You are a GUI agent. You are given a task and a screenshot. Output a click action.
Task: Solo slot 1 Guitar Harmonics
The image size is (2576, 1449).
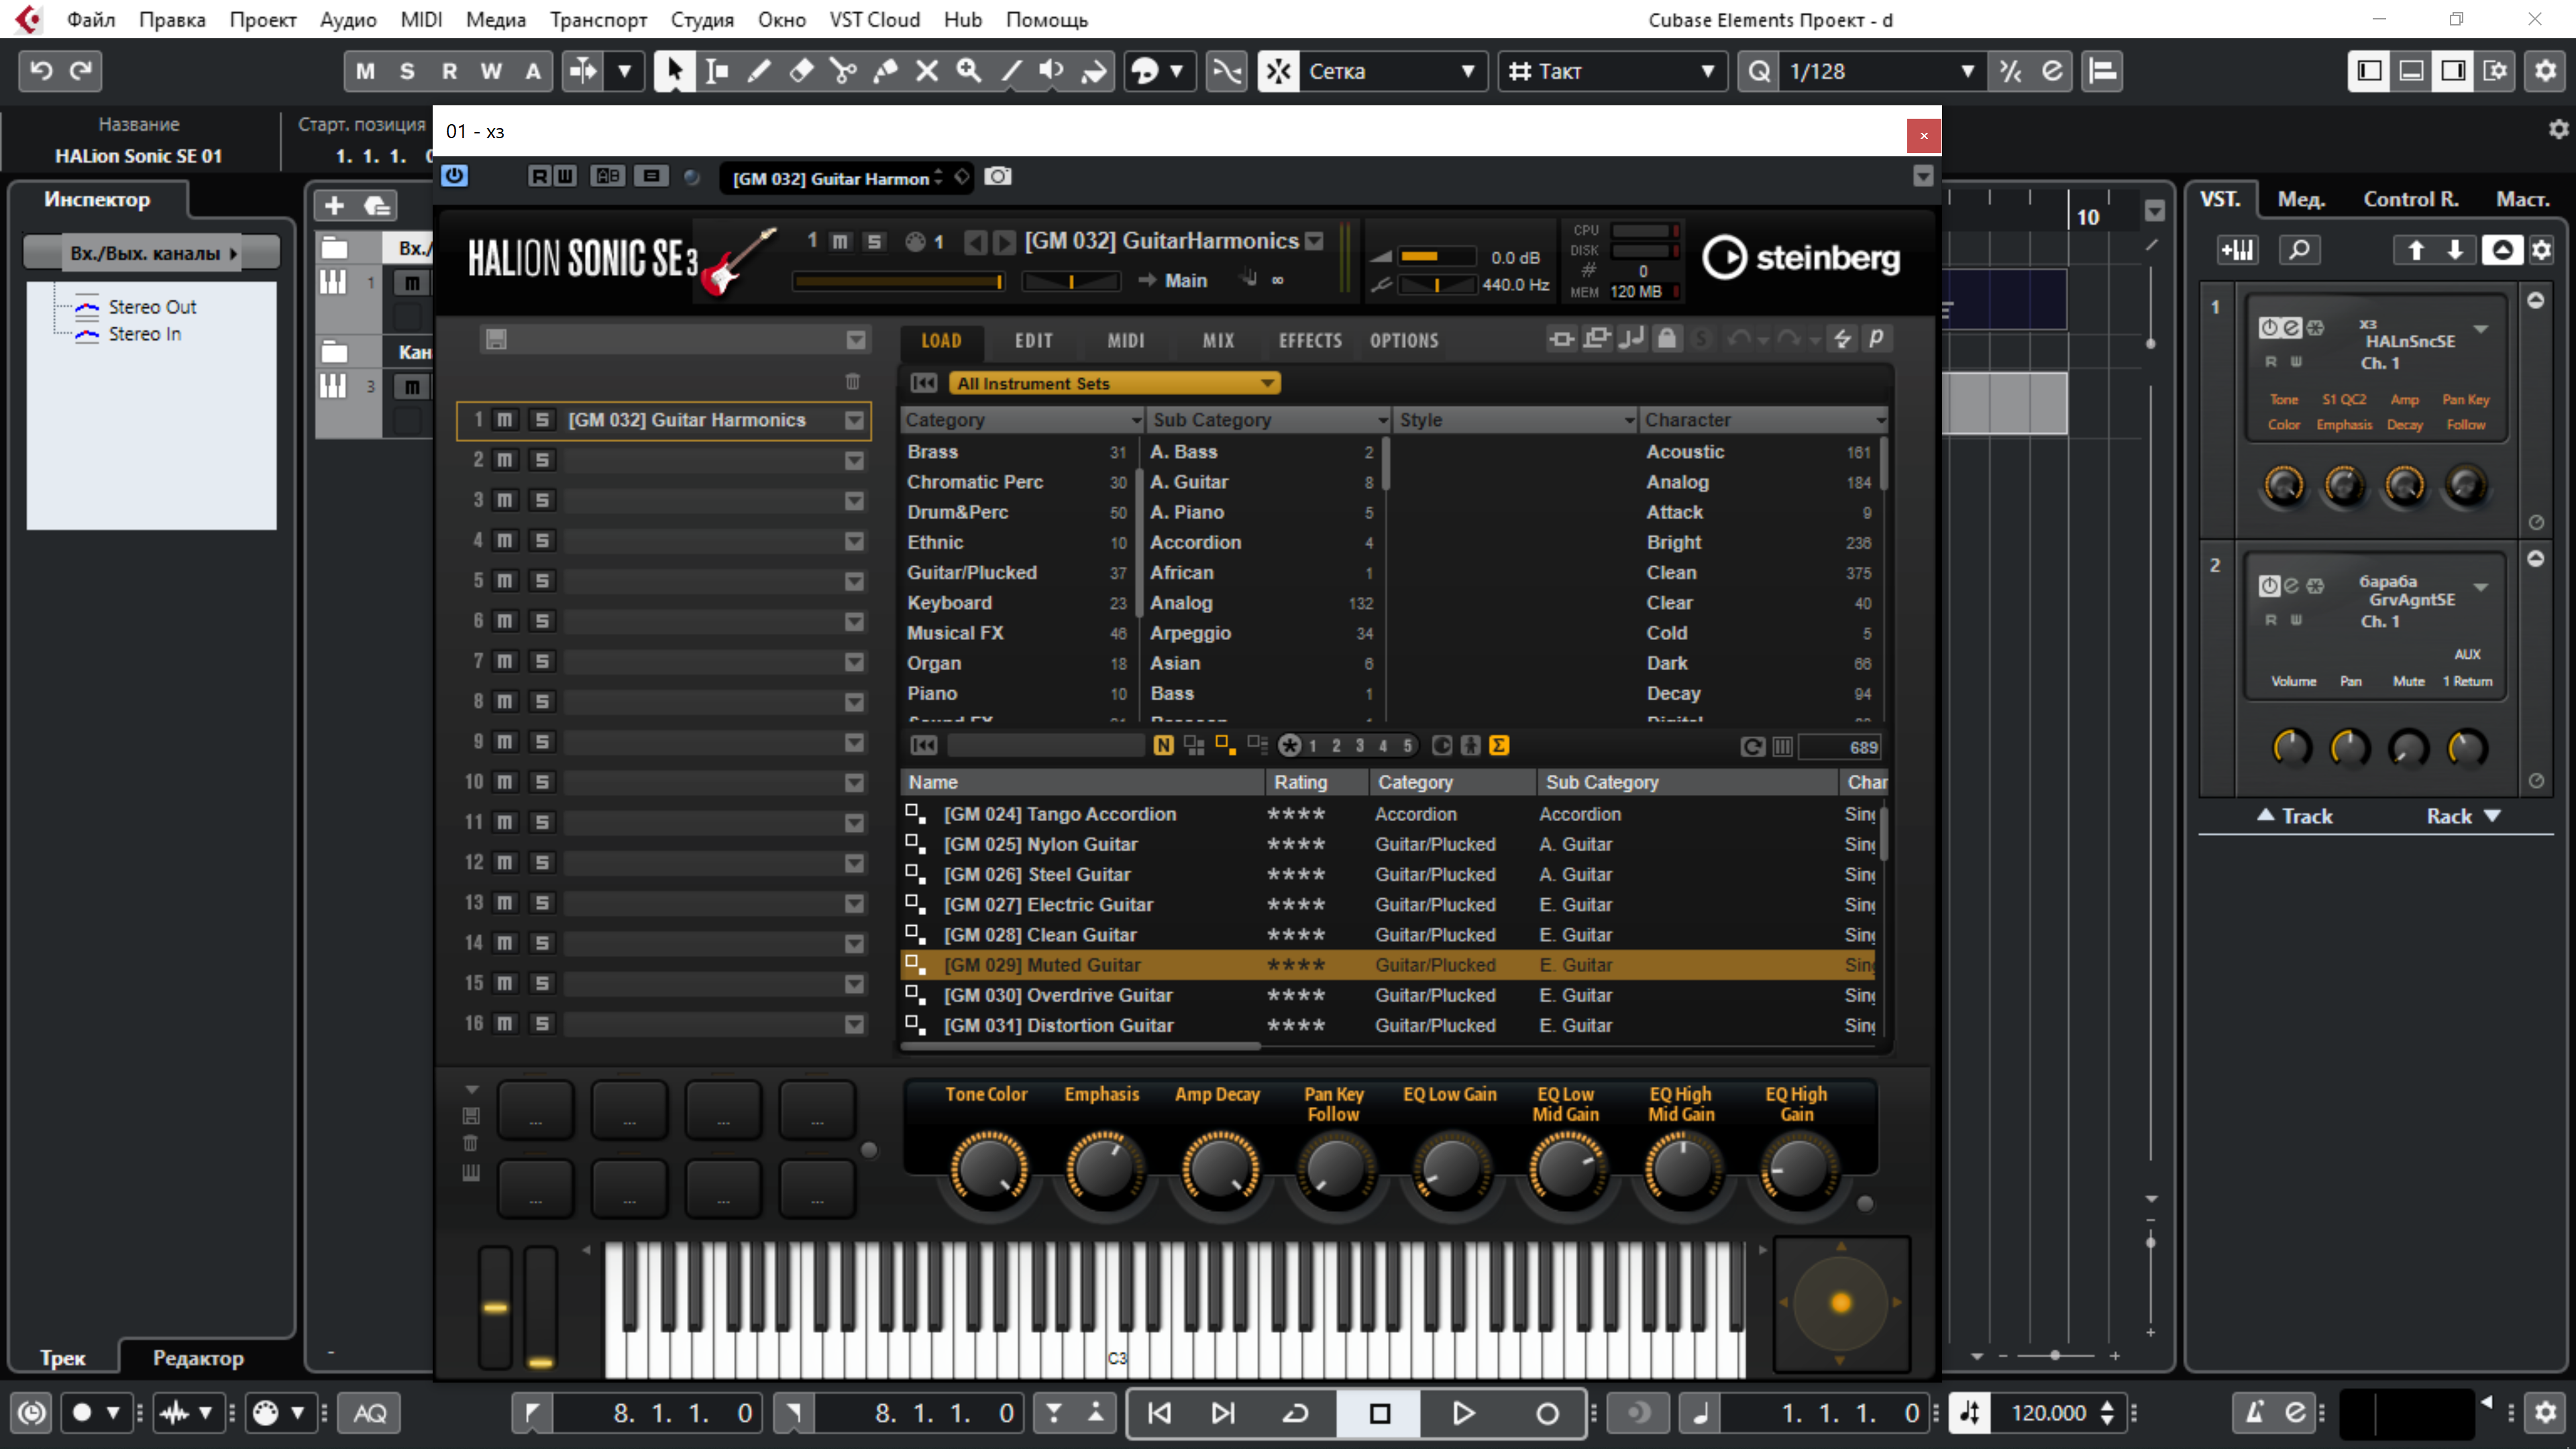tap(542, 420)
